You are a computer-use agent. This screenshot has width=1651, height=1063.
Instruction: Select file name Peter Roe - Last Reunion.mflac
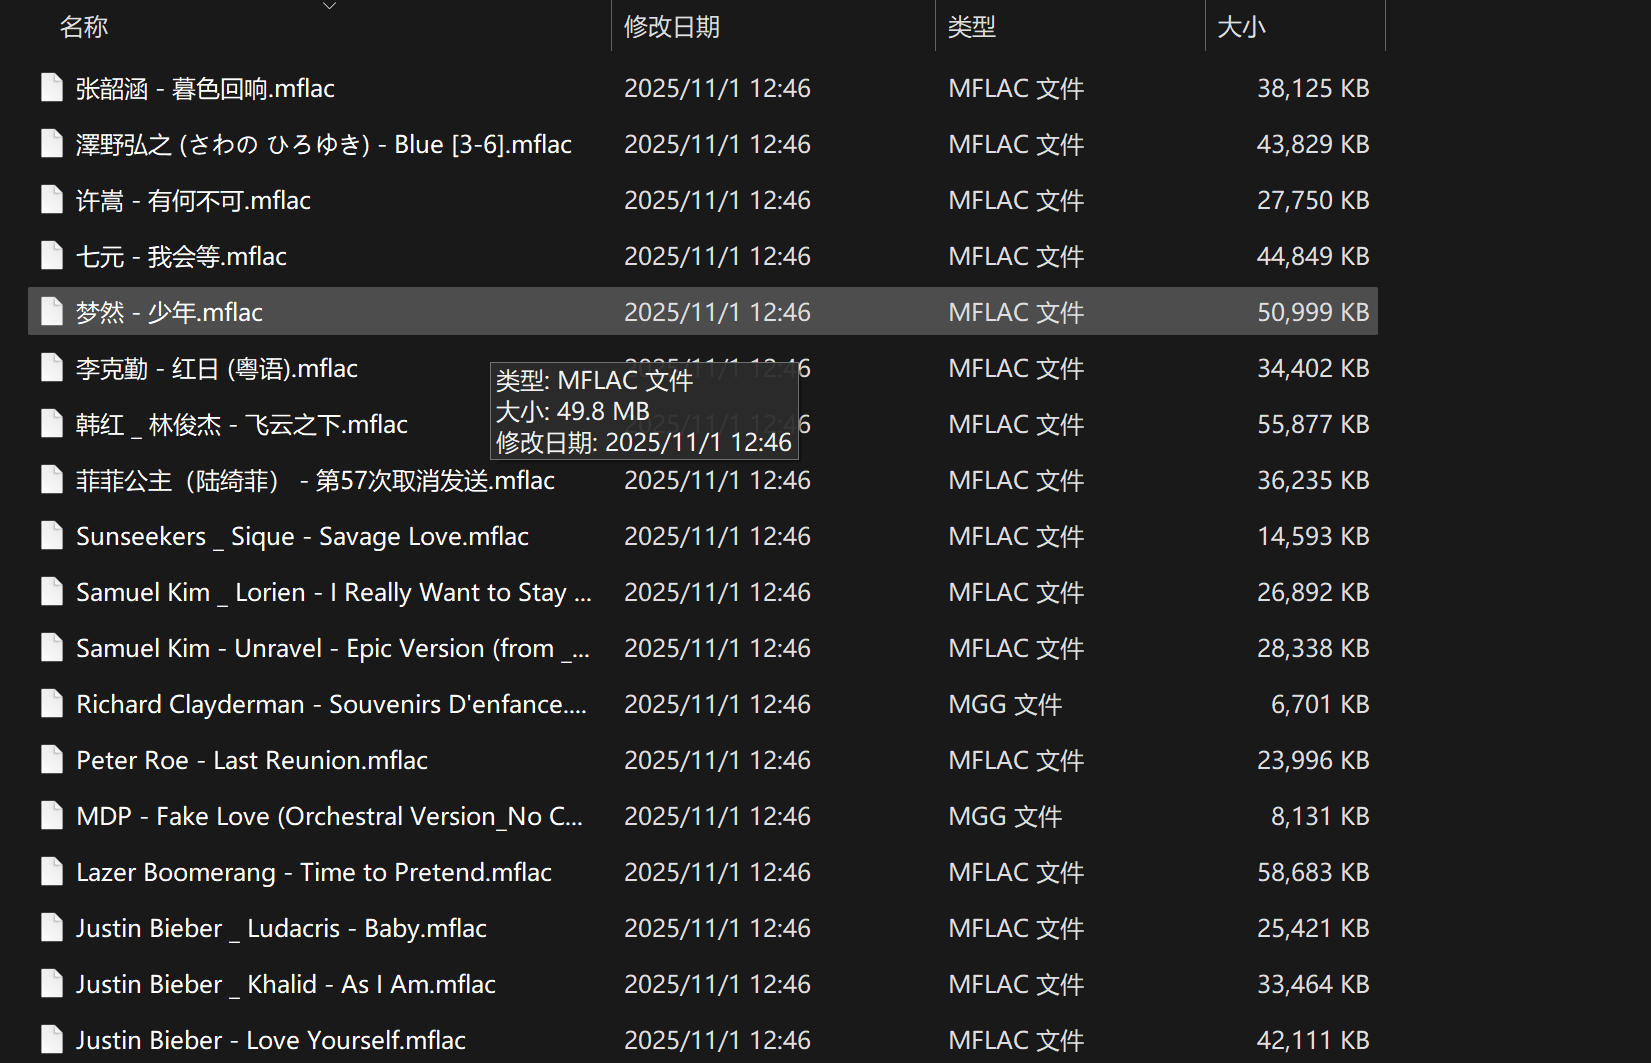252,760
